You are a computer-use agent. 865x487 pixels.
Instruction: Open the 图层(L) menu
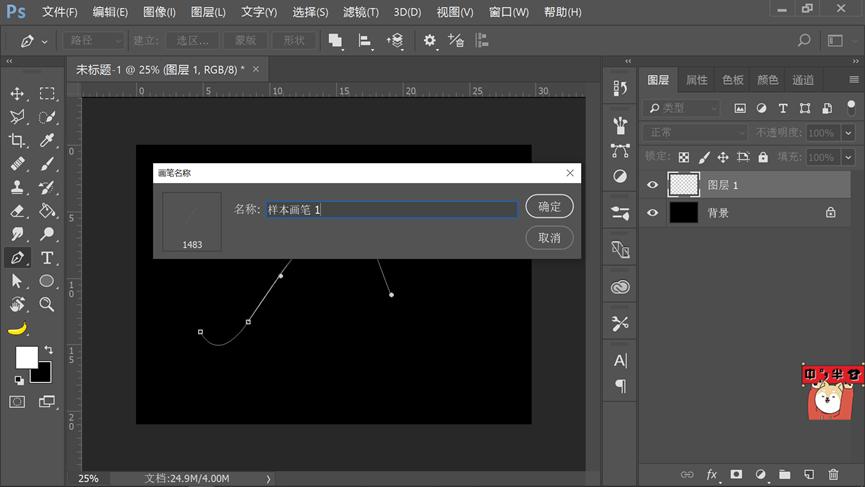click(x=208, y=12)
